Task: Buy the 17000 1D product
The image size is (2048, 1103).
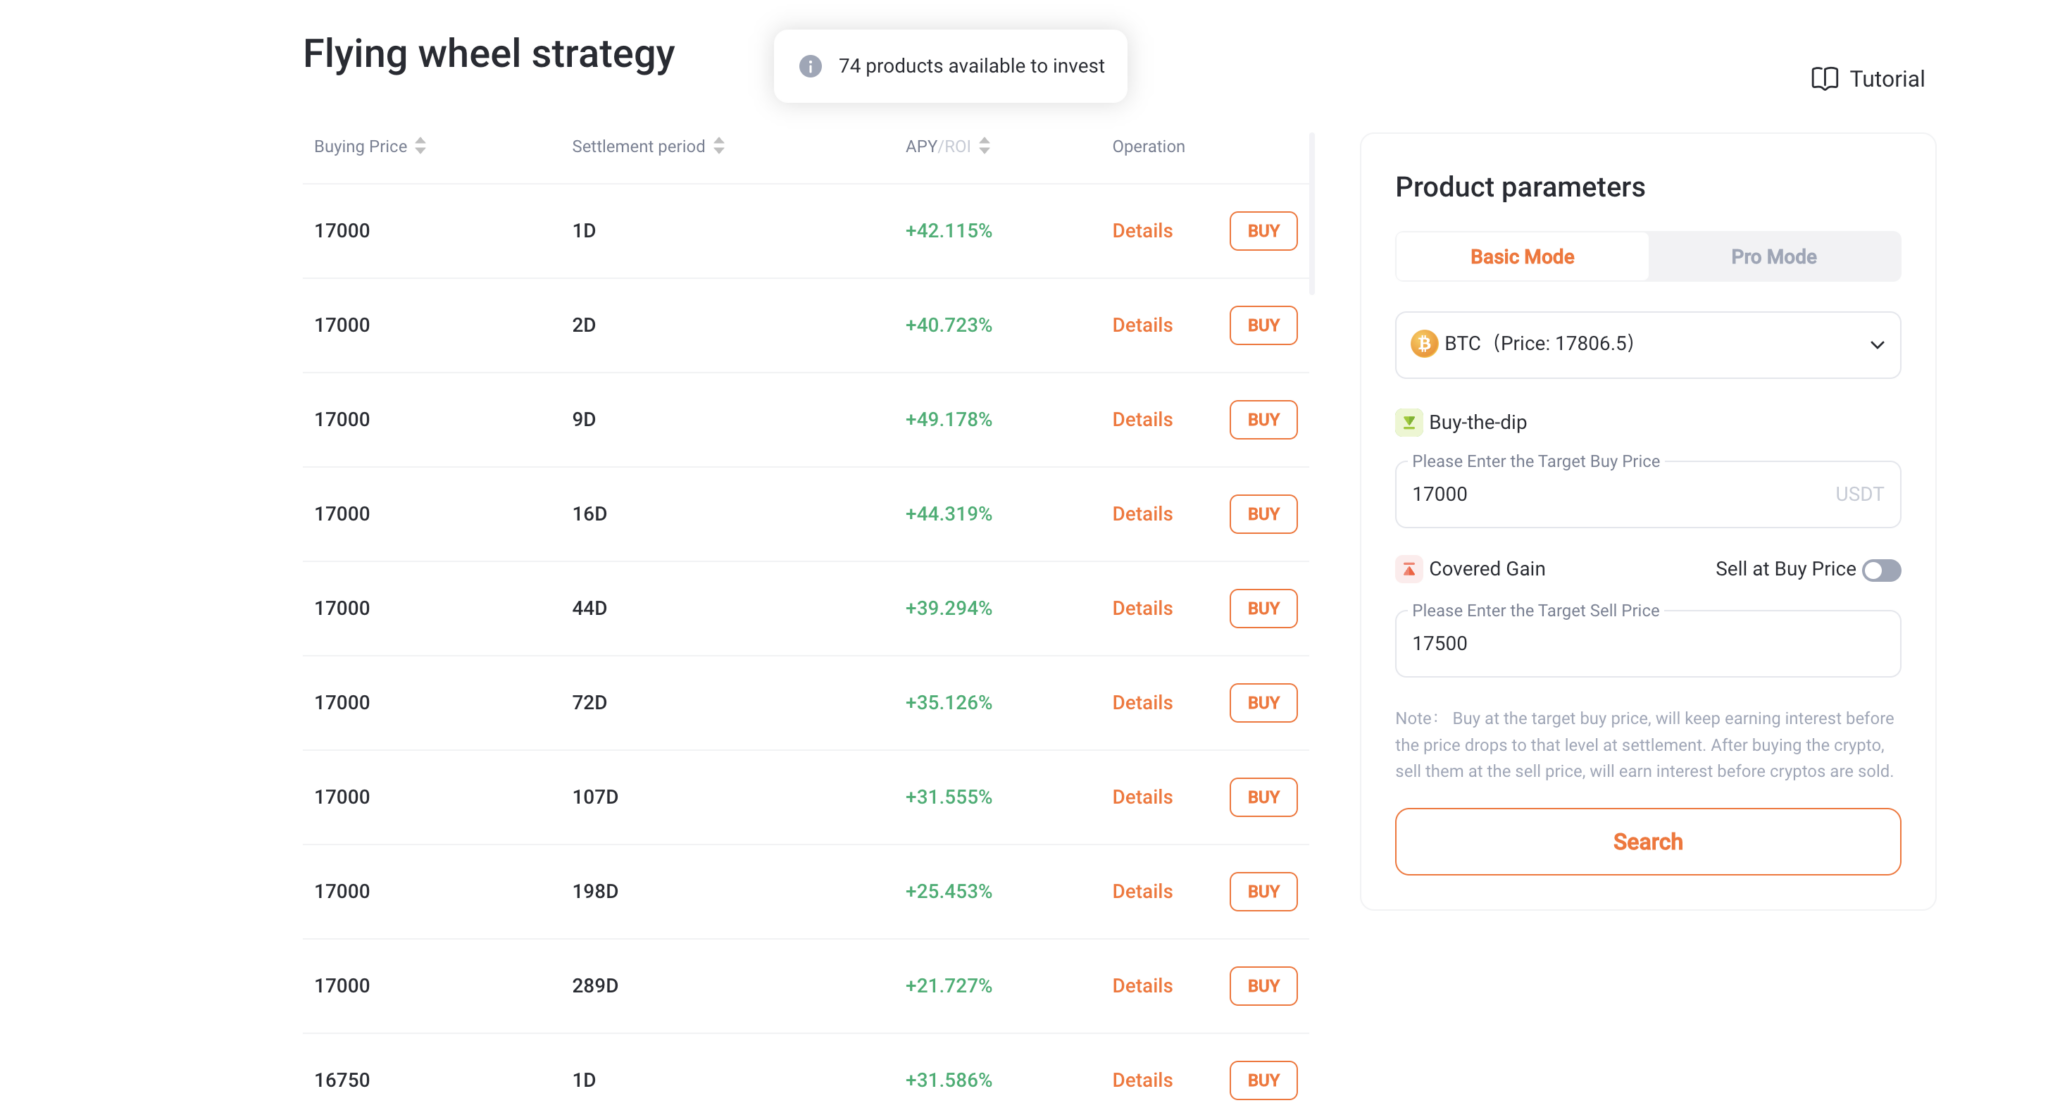Action: pos(1263,231)
